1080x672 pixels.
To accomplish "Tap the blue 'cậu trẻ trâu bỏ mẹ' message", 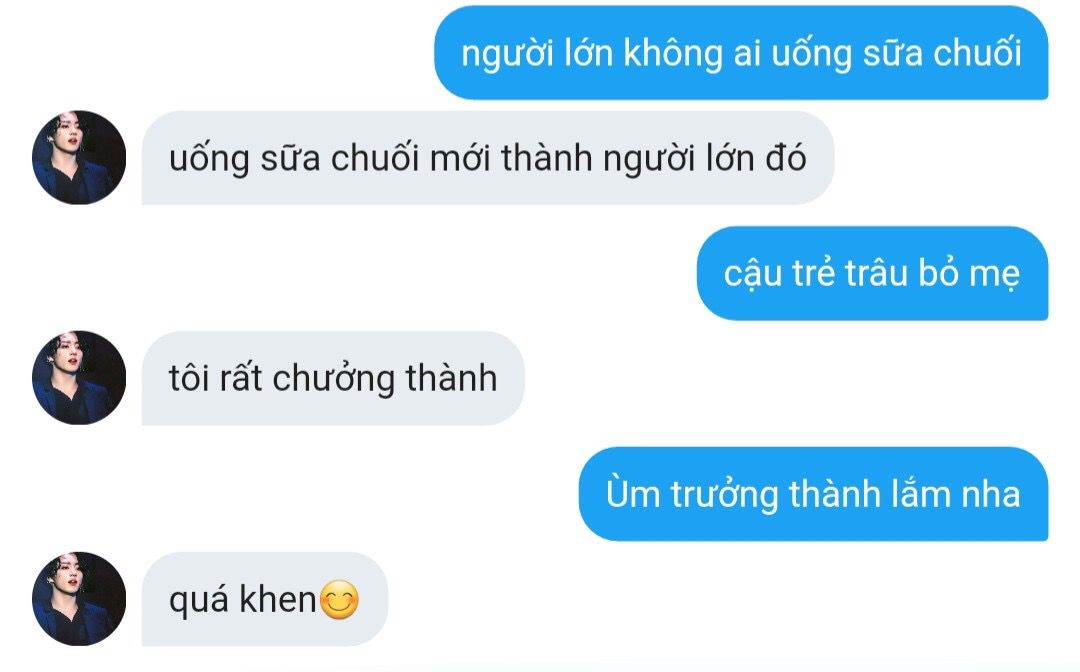I will 872,273.
